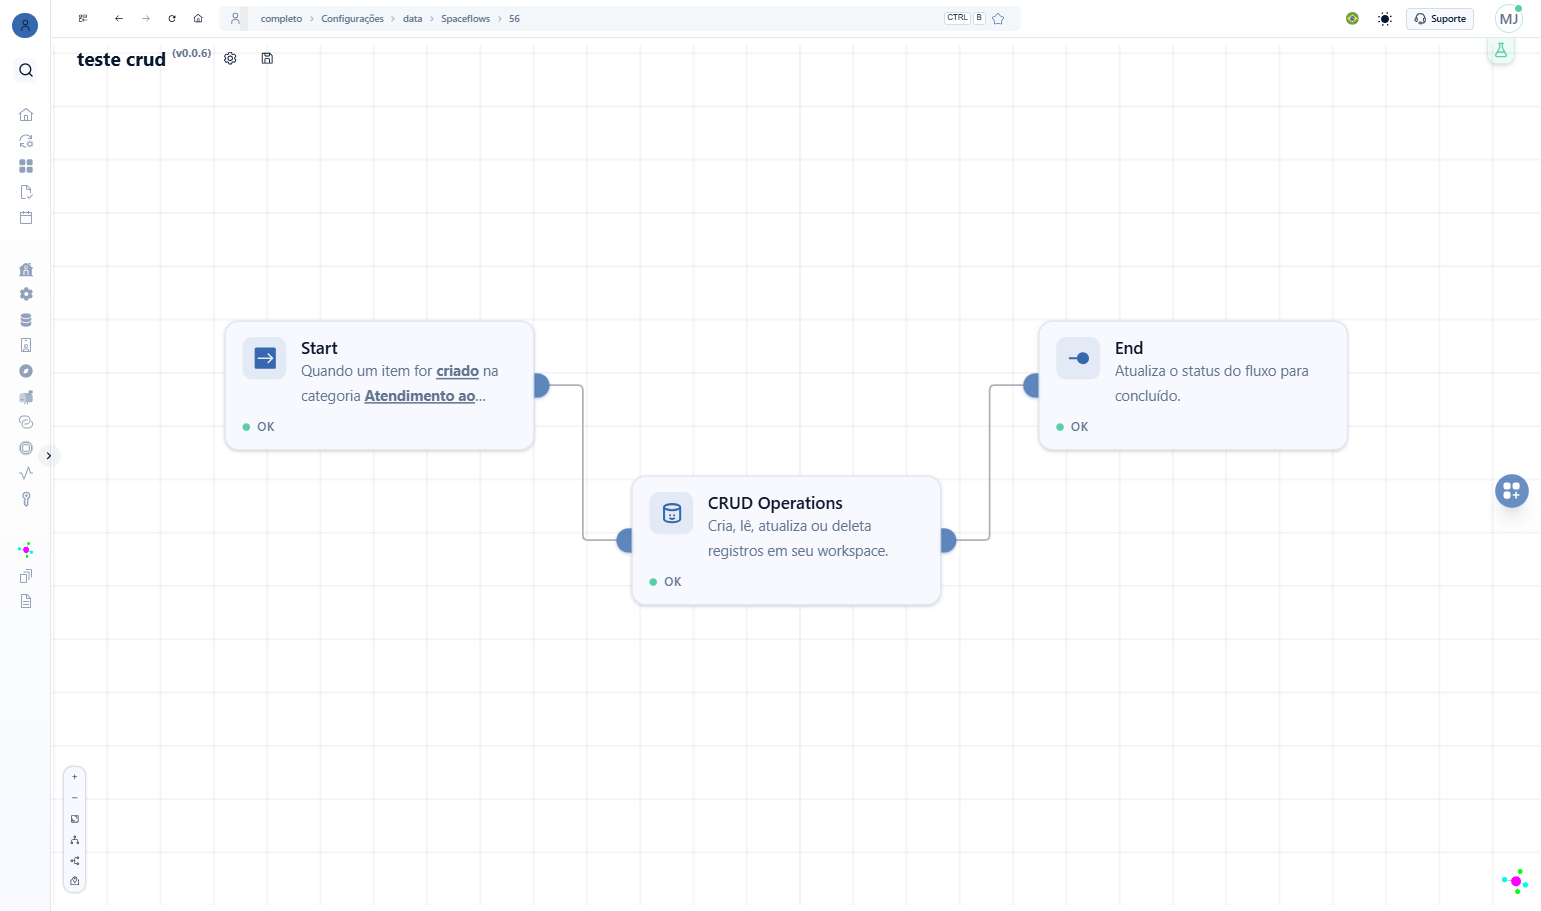Open the MJ user avatar menu
1541x911 pixels.
(x=1509, y=19)
